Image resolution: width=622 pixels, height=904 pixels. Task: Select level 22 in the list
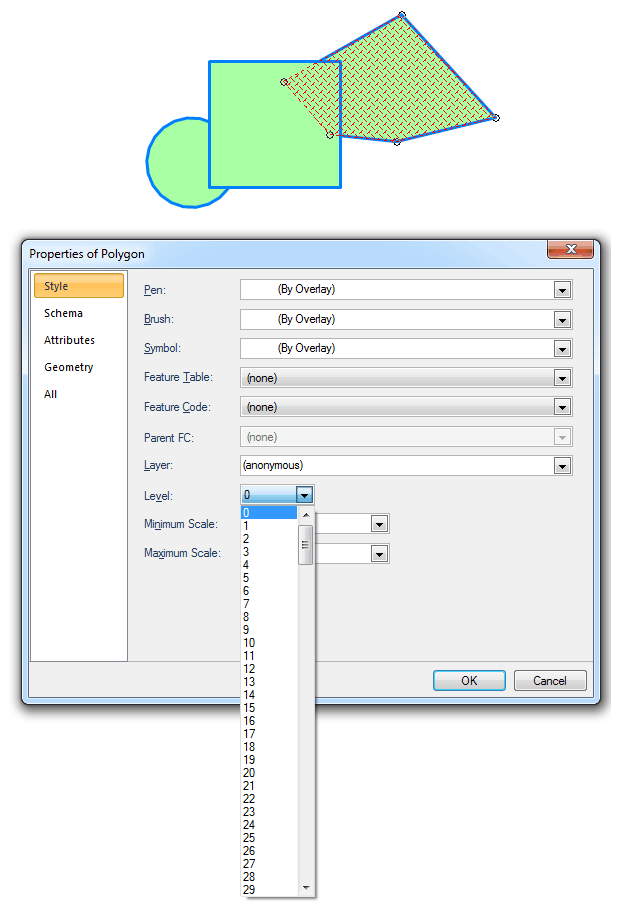click(269, 798)
